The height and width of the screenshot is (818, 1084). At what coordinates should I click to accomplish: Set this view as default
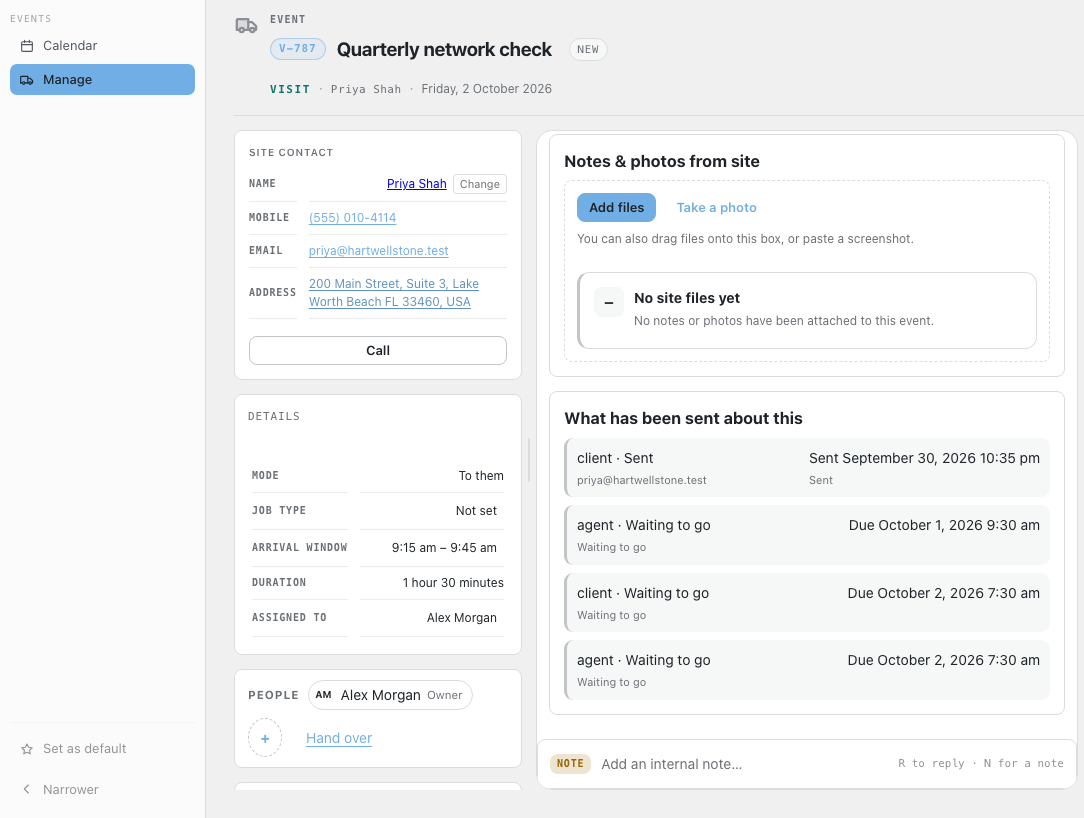[x=102, y=749]
